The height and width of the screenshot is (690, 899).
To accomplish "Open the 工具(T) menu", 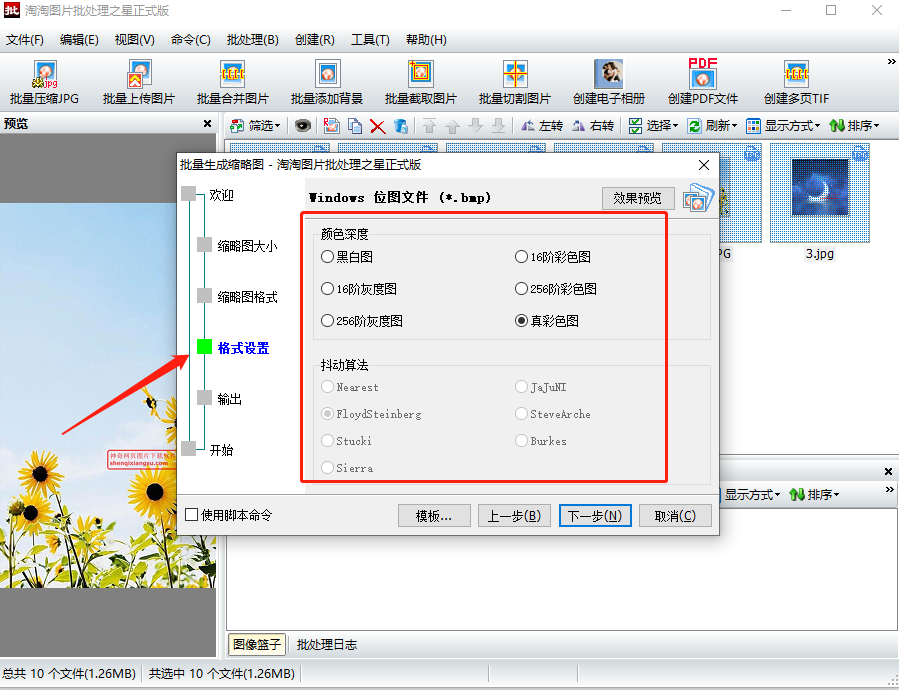I will [x=370, y=40].
